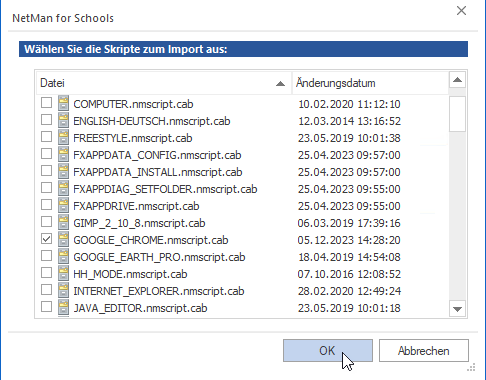The image size is (486, 380).
Task: Click the FXAPPDATA_CONFIG.nmscript.cab file name
Action: pos(157,155)
